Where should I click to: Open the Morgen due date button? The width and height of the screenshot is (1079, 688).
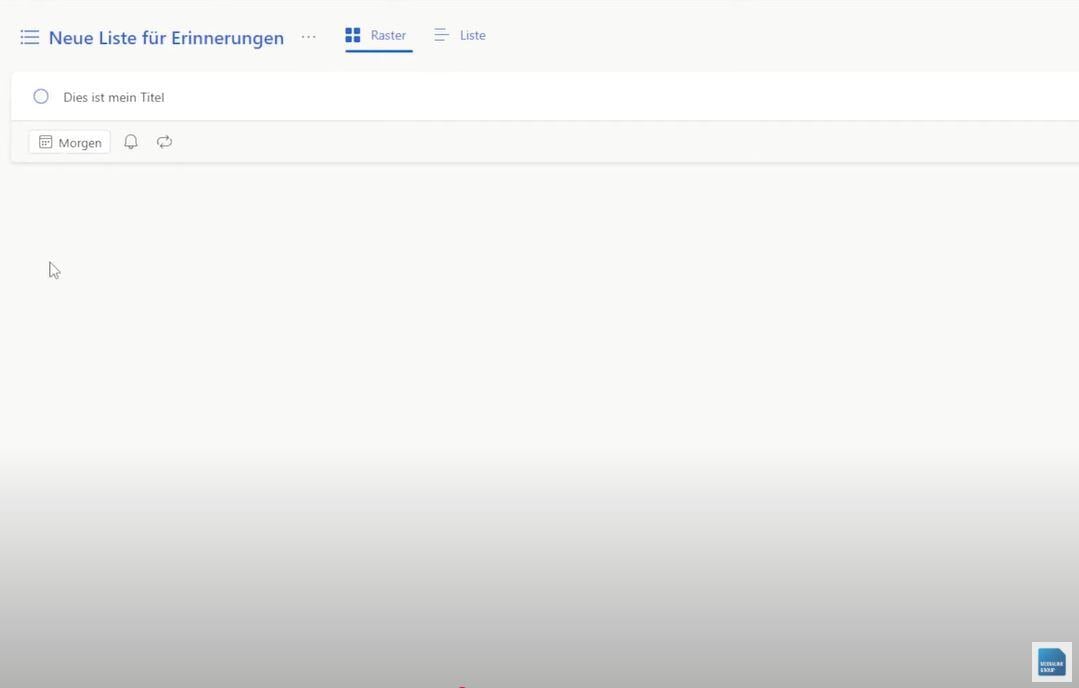(70, 142)
